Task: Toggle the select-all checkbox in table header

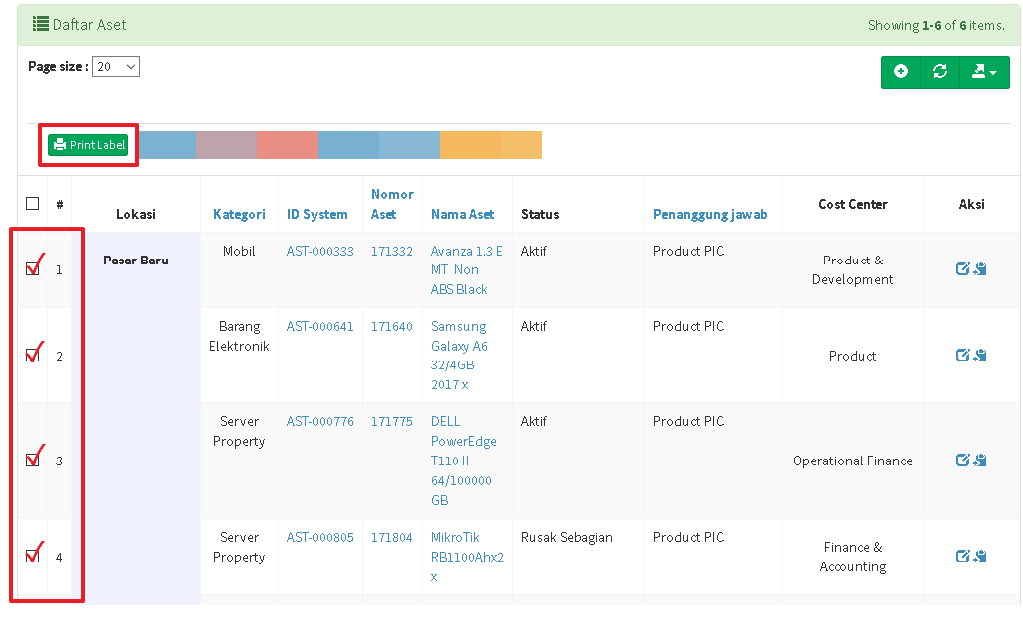Action: coord(33,204)
